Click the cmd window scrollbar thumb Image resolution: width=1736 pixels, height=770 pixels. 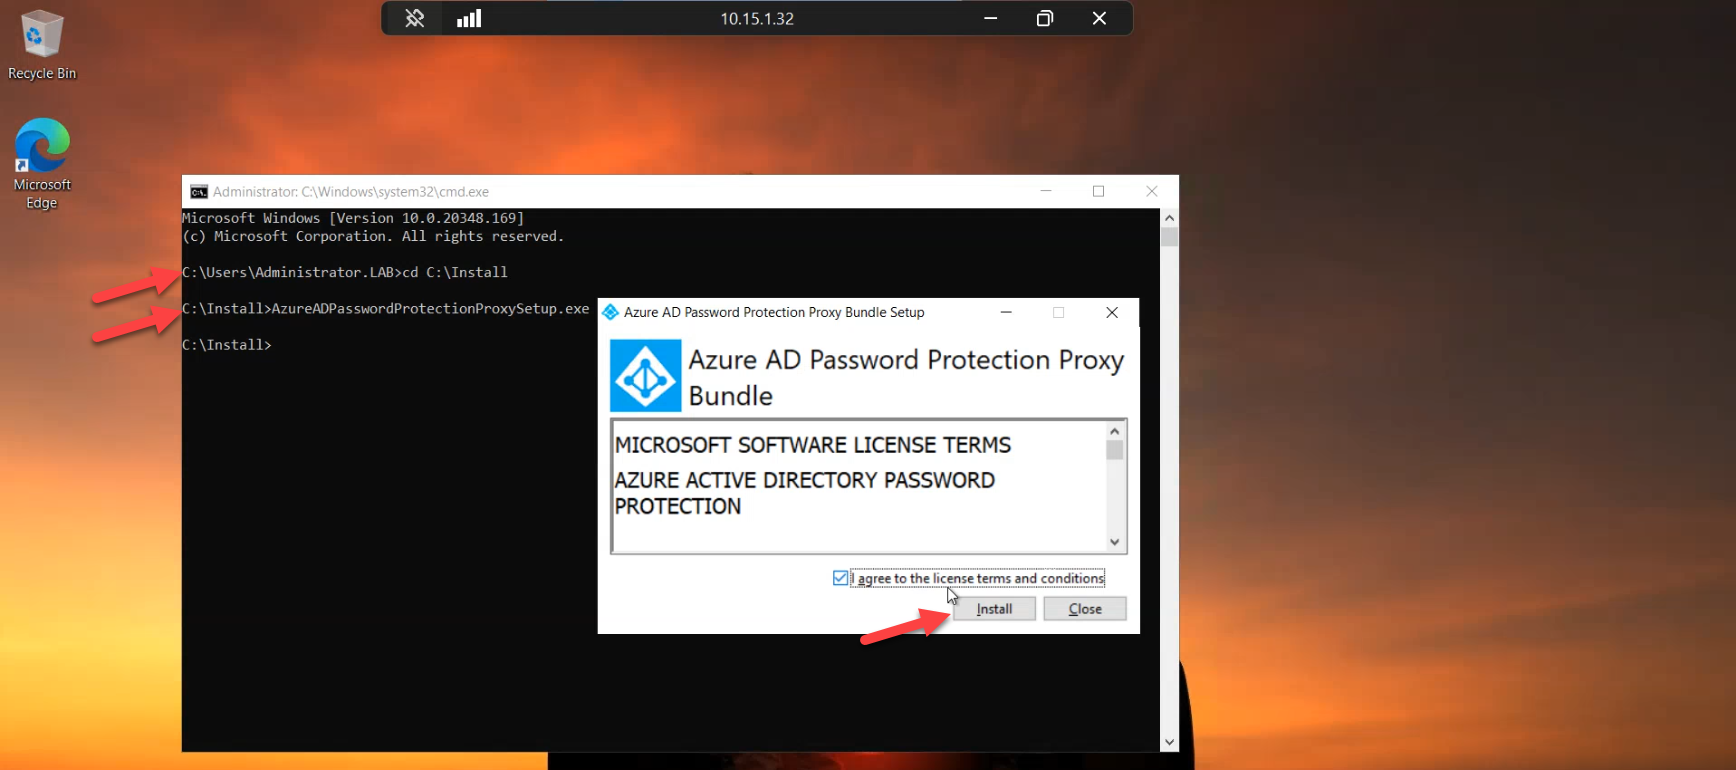point(1169,237)
